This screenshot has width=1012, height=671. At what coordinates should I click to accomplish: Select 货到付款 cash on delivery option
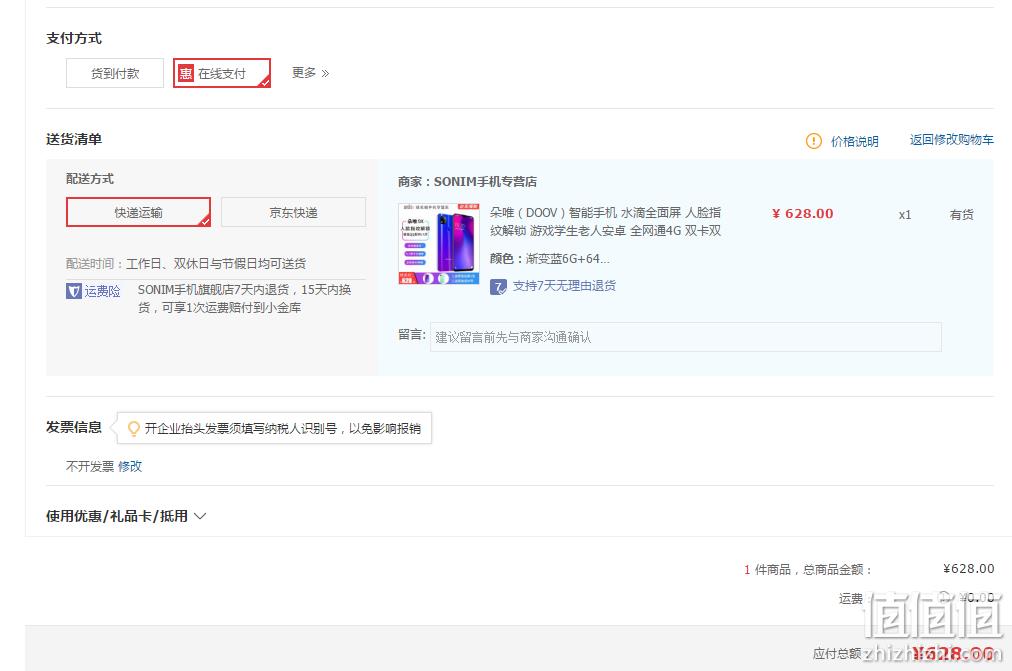point(115,74)
